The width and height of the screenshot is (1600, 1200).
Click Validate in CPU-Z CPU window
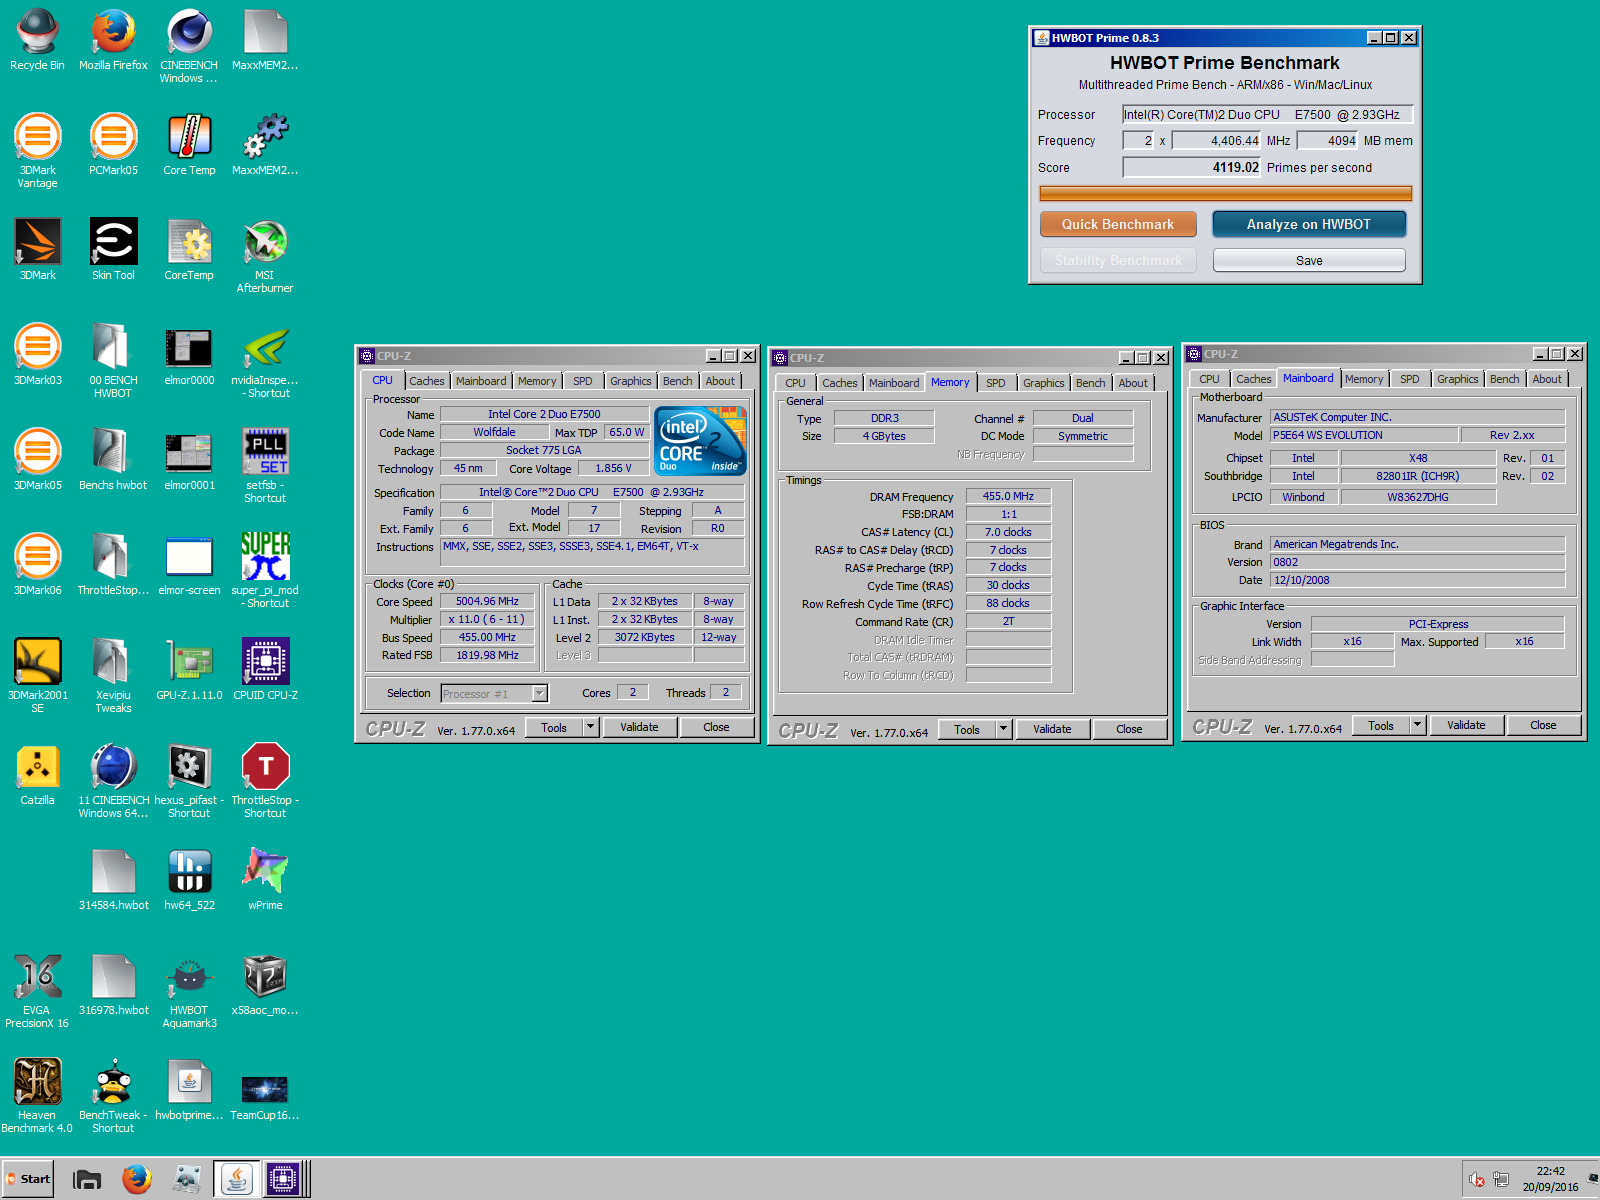click(x=639, y=727)
